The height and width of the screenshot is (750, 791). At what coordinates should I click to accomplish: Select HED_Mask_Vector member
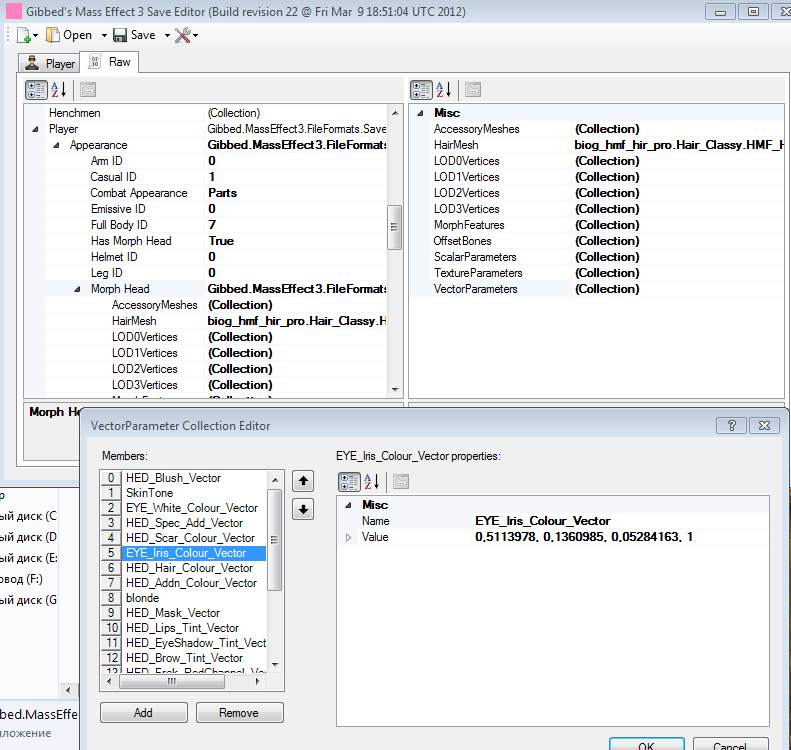click(x=184, y=613)
